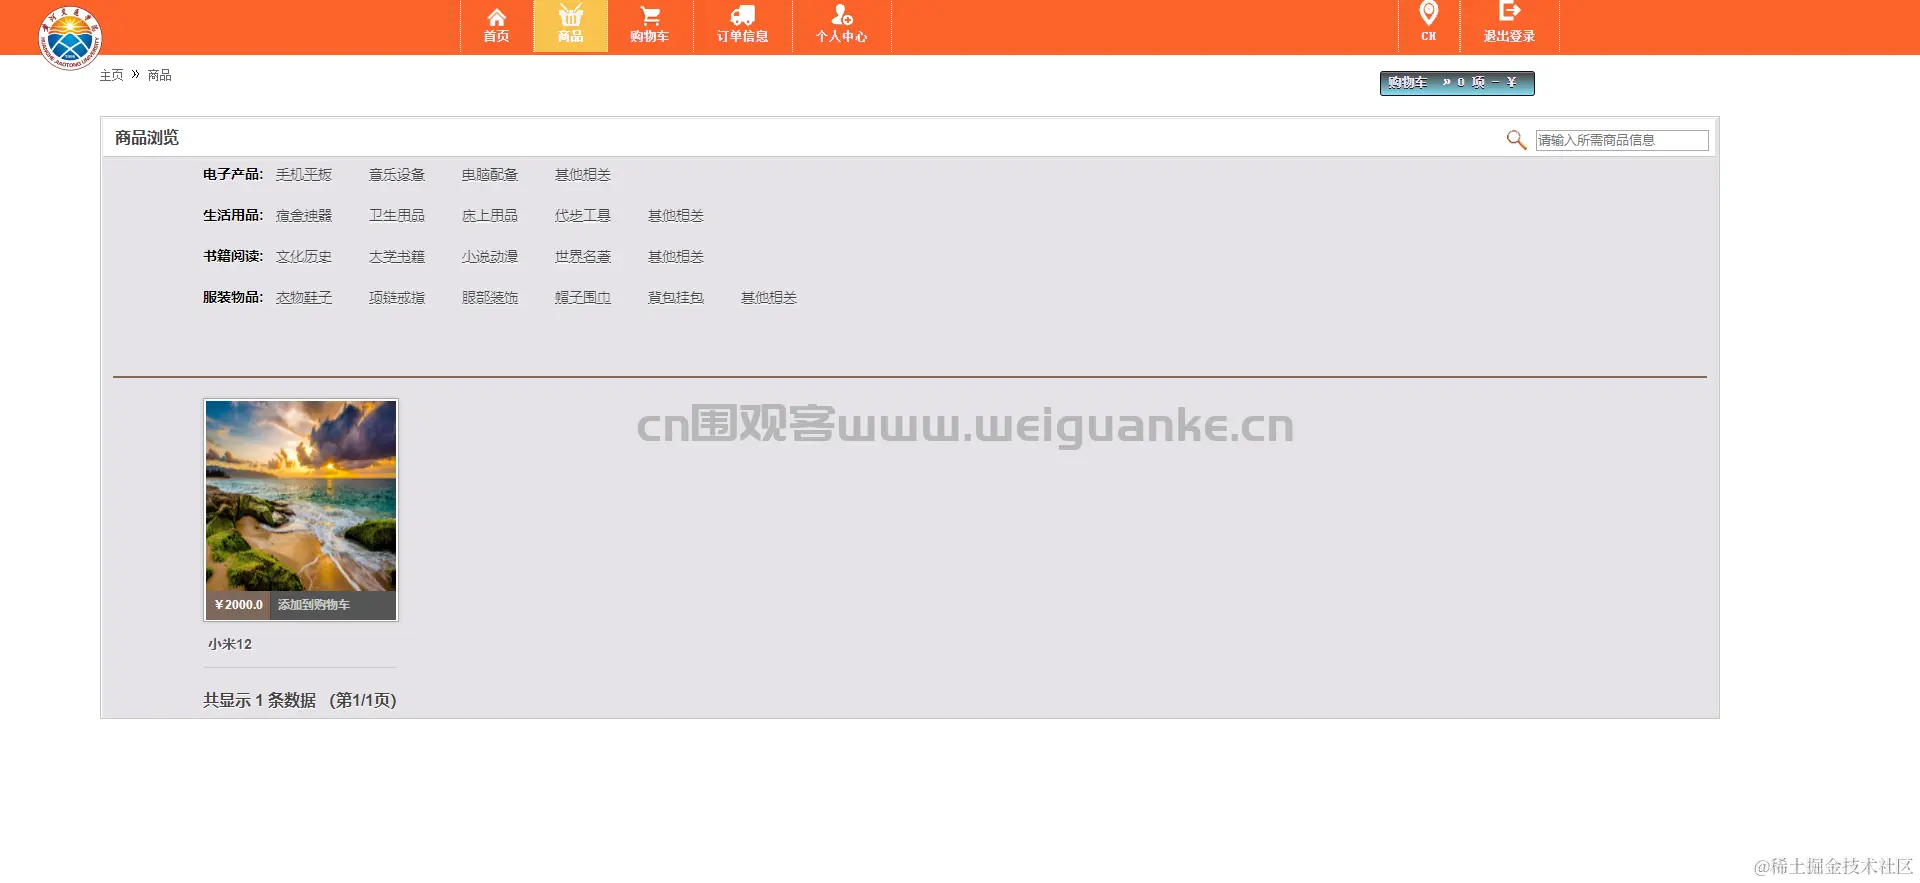Filter by 背包挂包 category
The height and width of the screenshot is (883, 1920).
point(676,298)
